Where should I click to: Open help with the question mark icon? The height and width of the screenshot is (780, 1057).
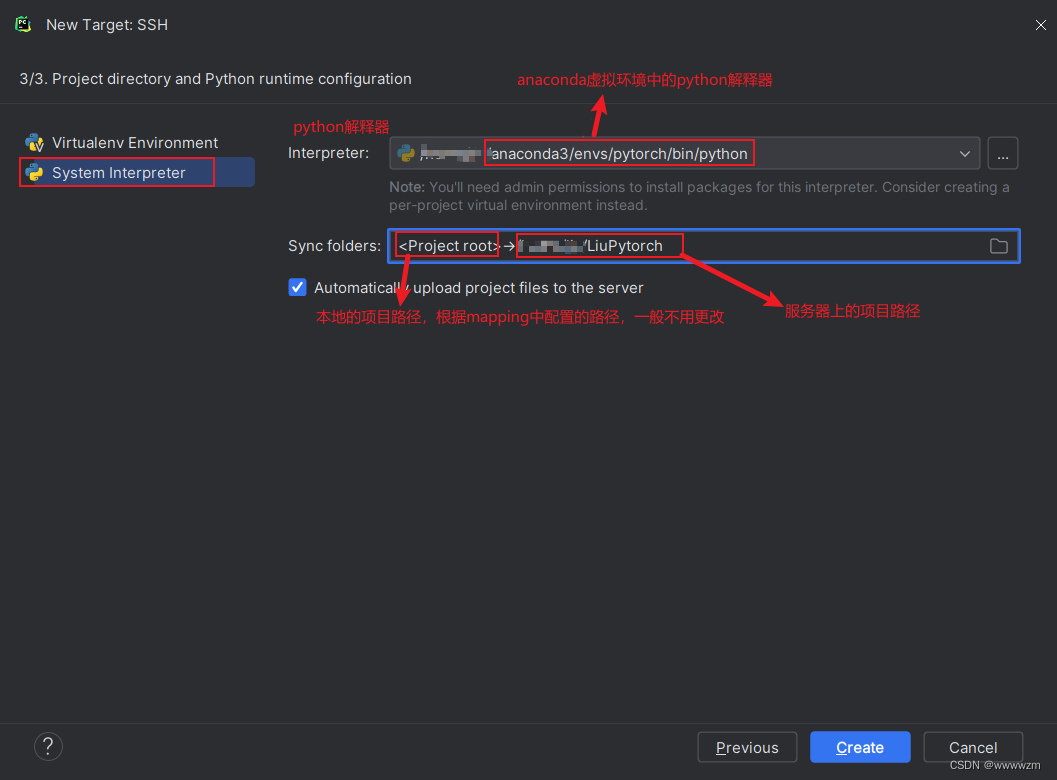(x=49, y=746)
